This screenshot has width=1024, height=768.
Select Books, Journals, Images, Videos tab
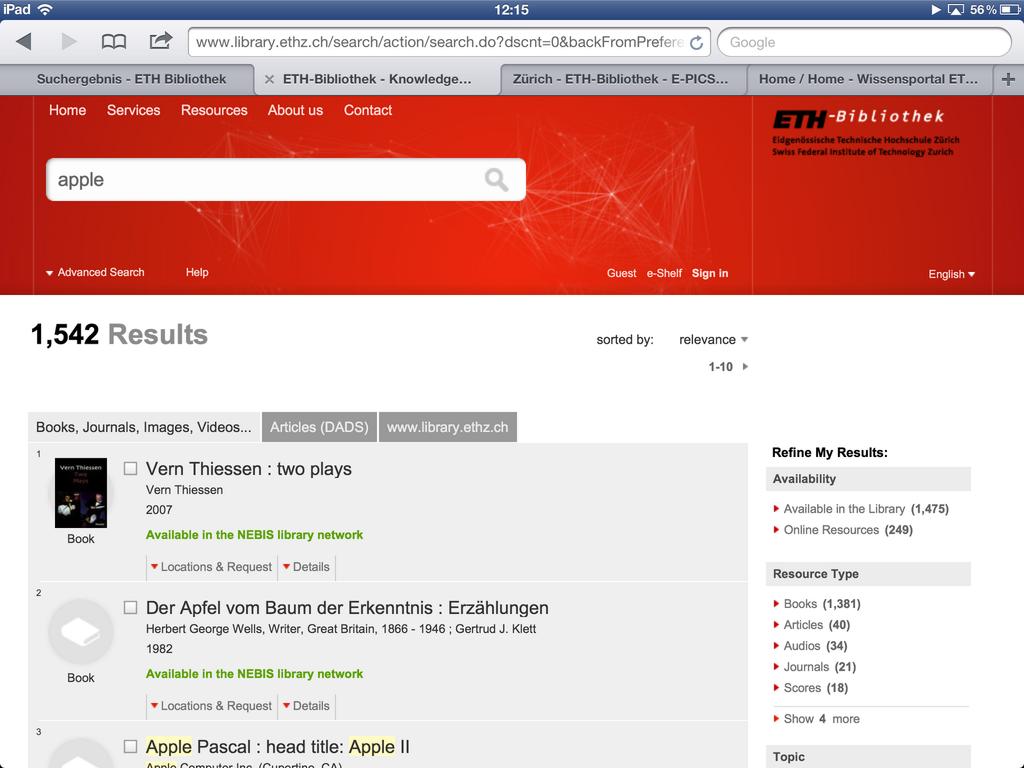click(144, 427)
